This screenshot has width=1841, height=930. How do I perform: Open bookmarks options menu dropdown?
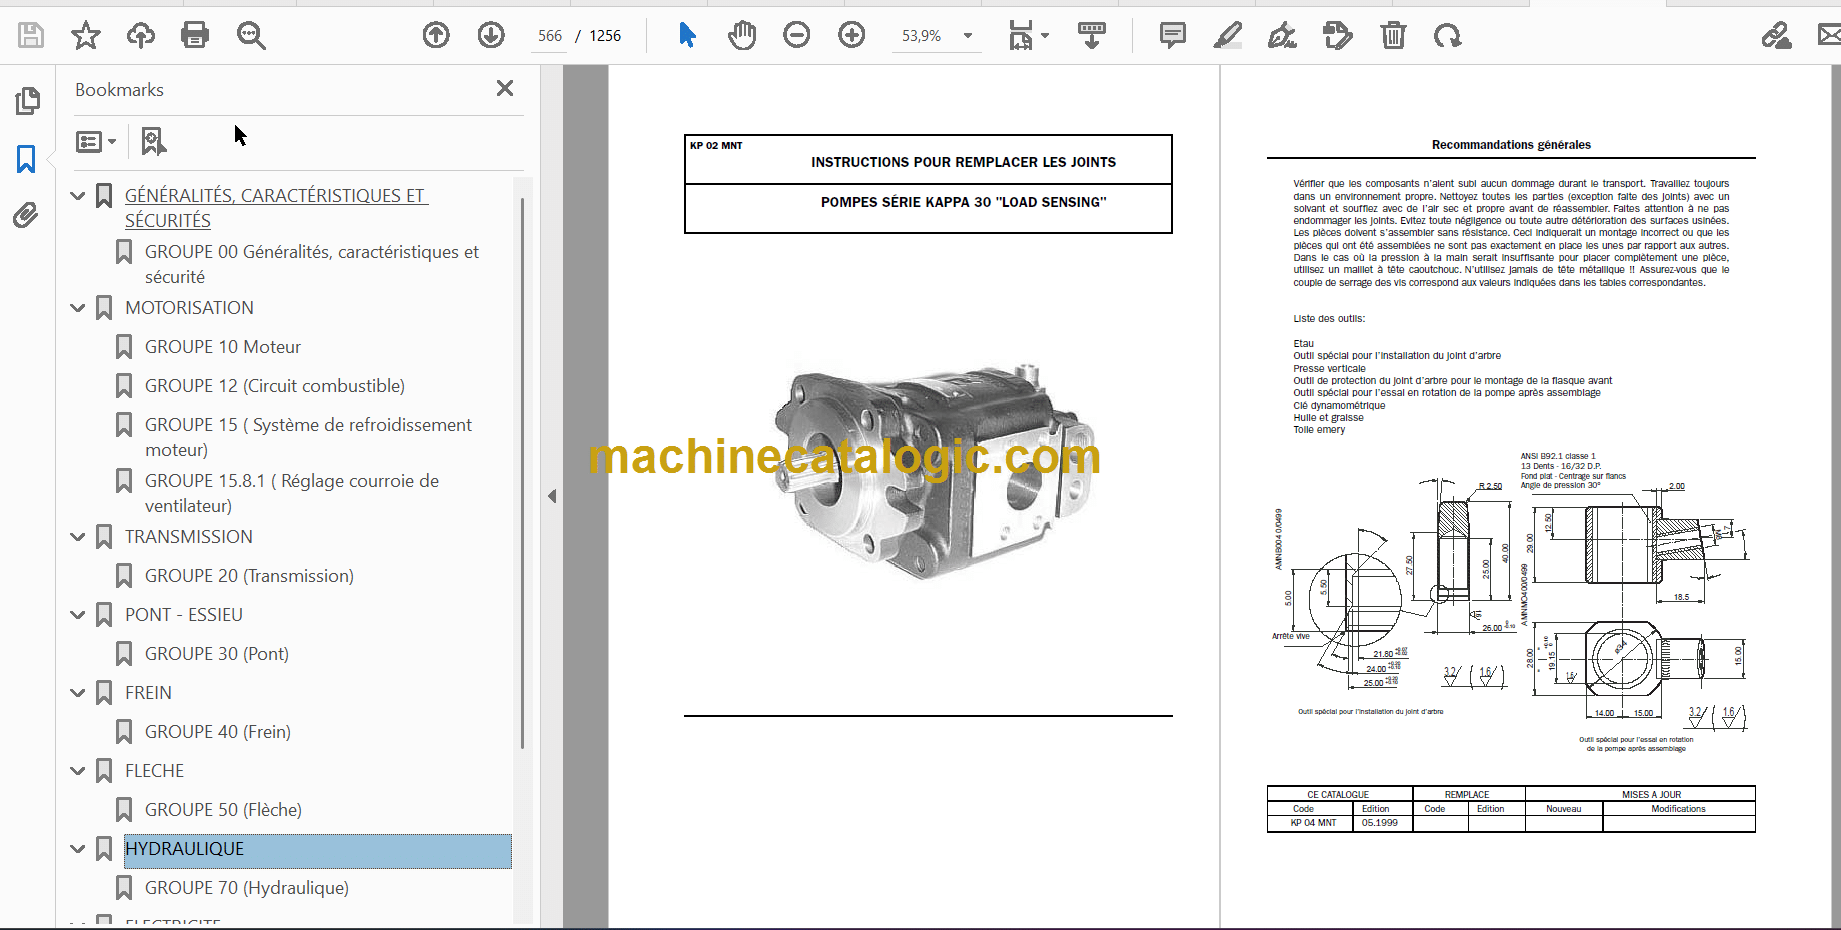click(96, 142)
